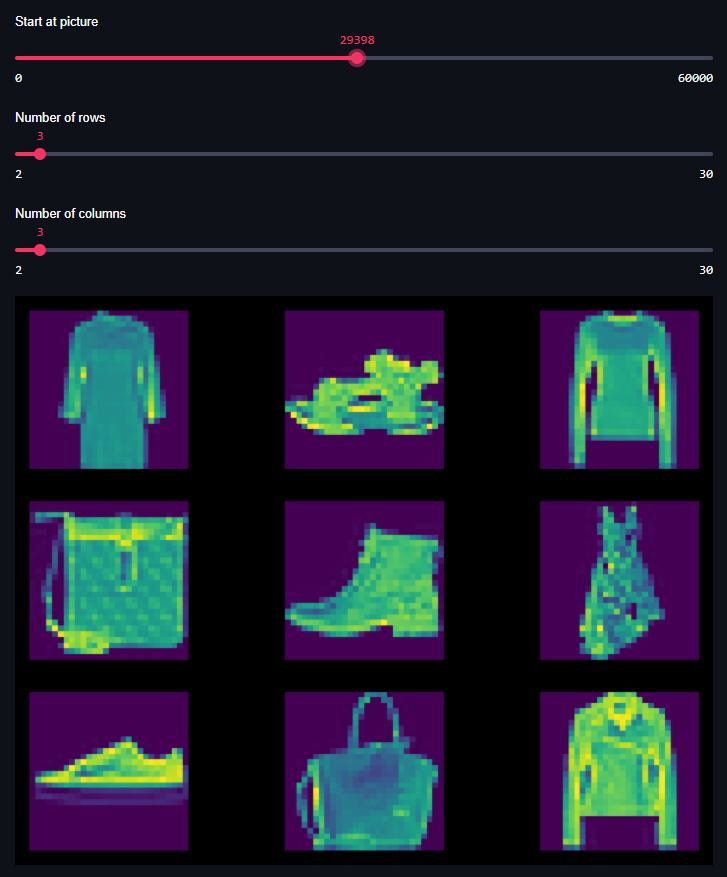Select the patterned sleeveless dress image
The image size is (727, 877).
point(619,580)
